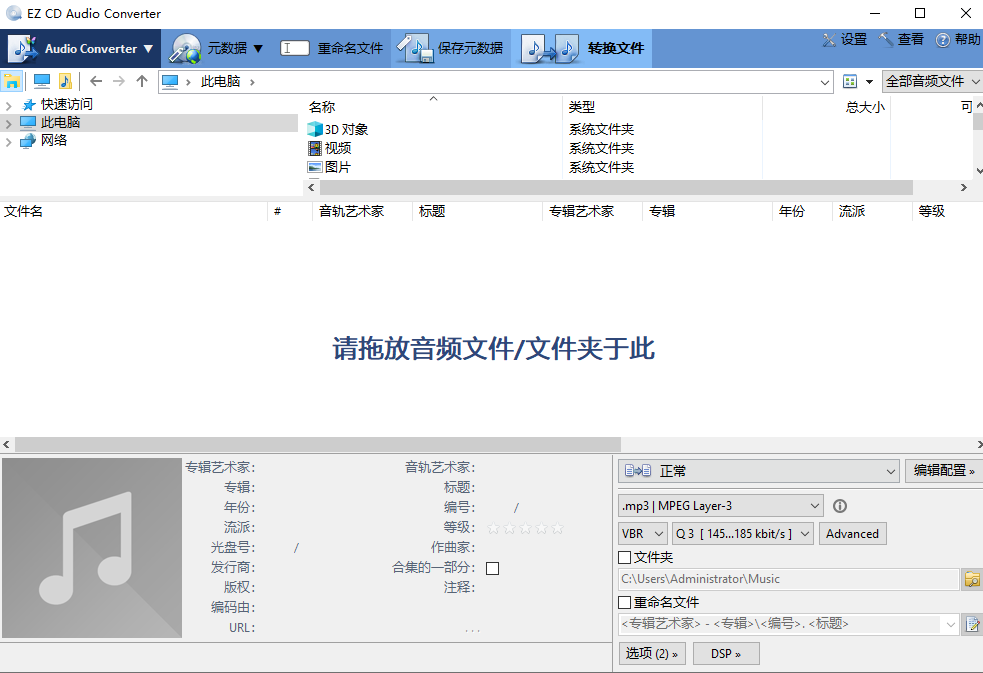Open the VBR mode dropdown

tap(642, 534)
